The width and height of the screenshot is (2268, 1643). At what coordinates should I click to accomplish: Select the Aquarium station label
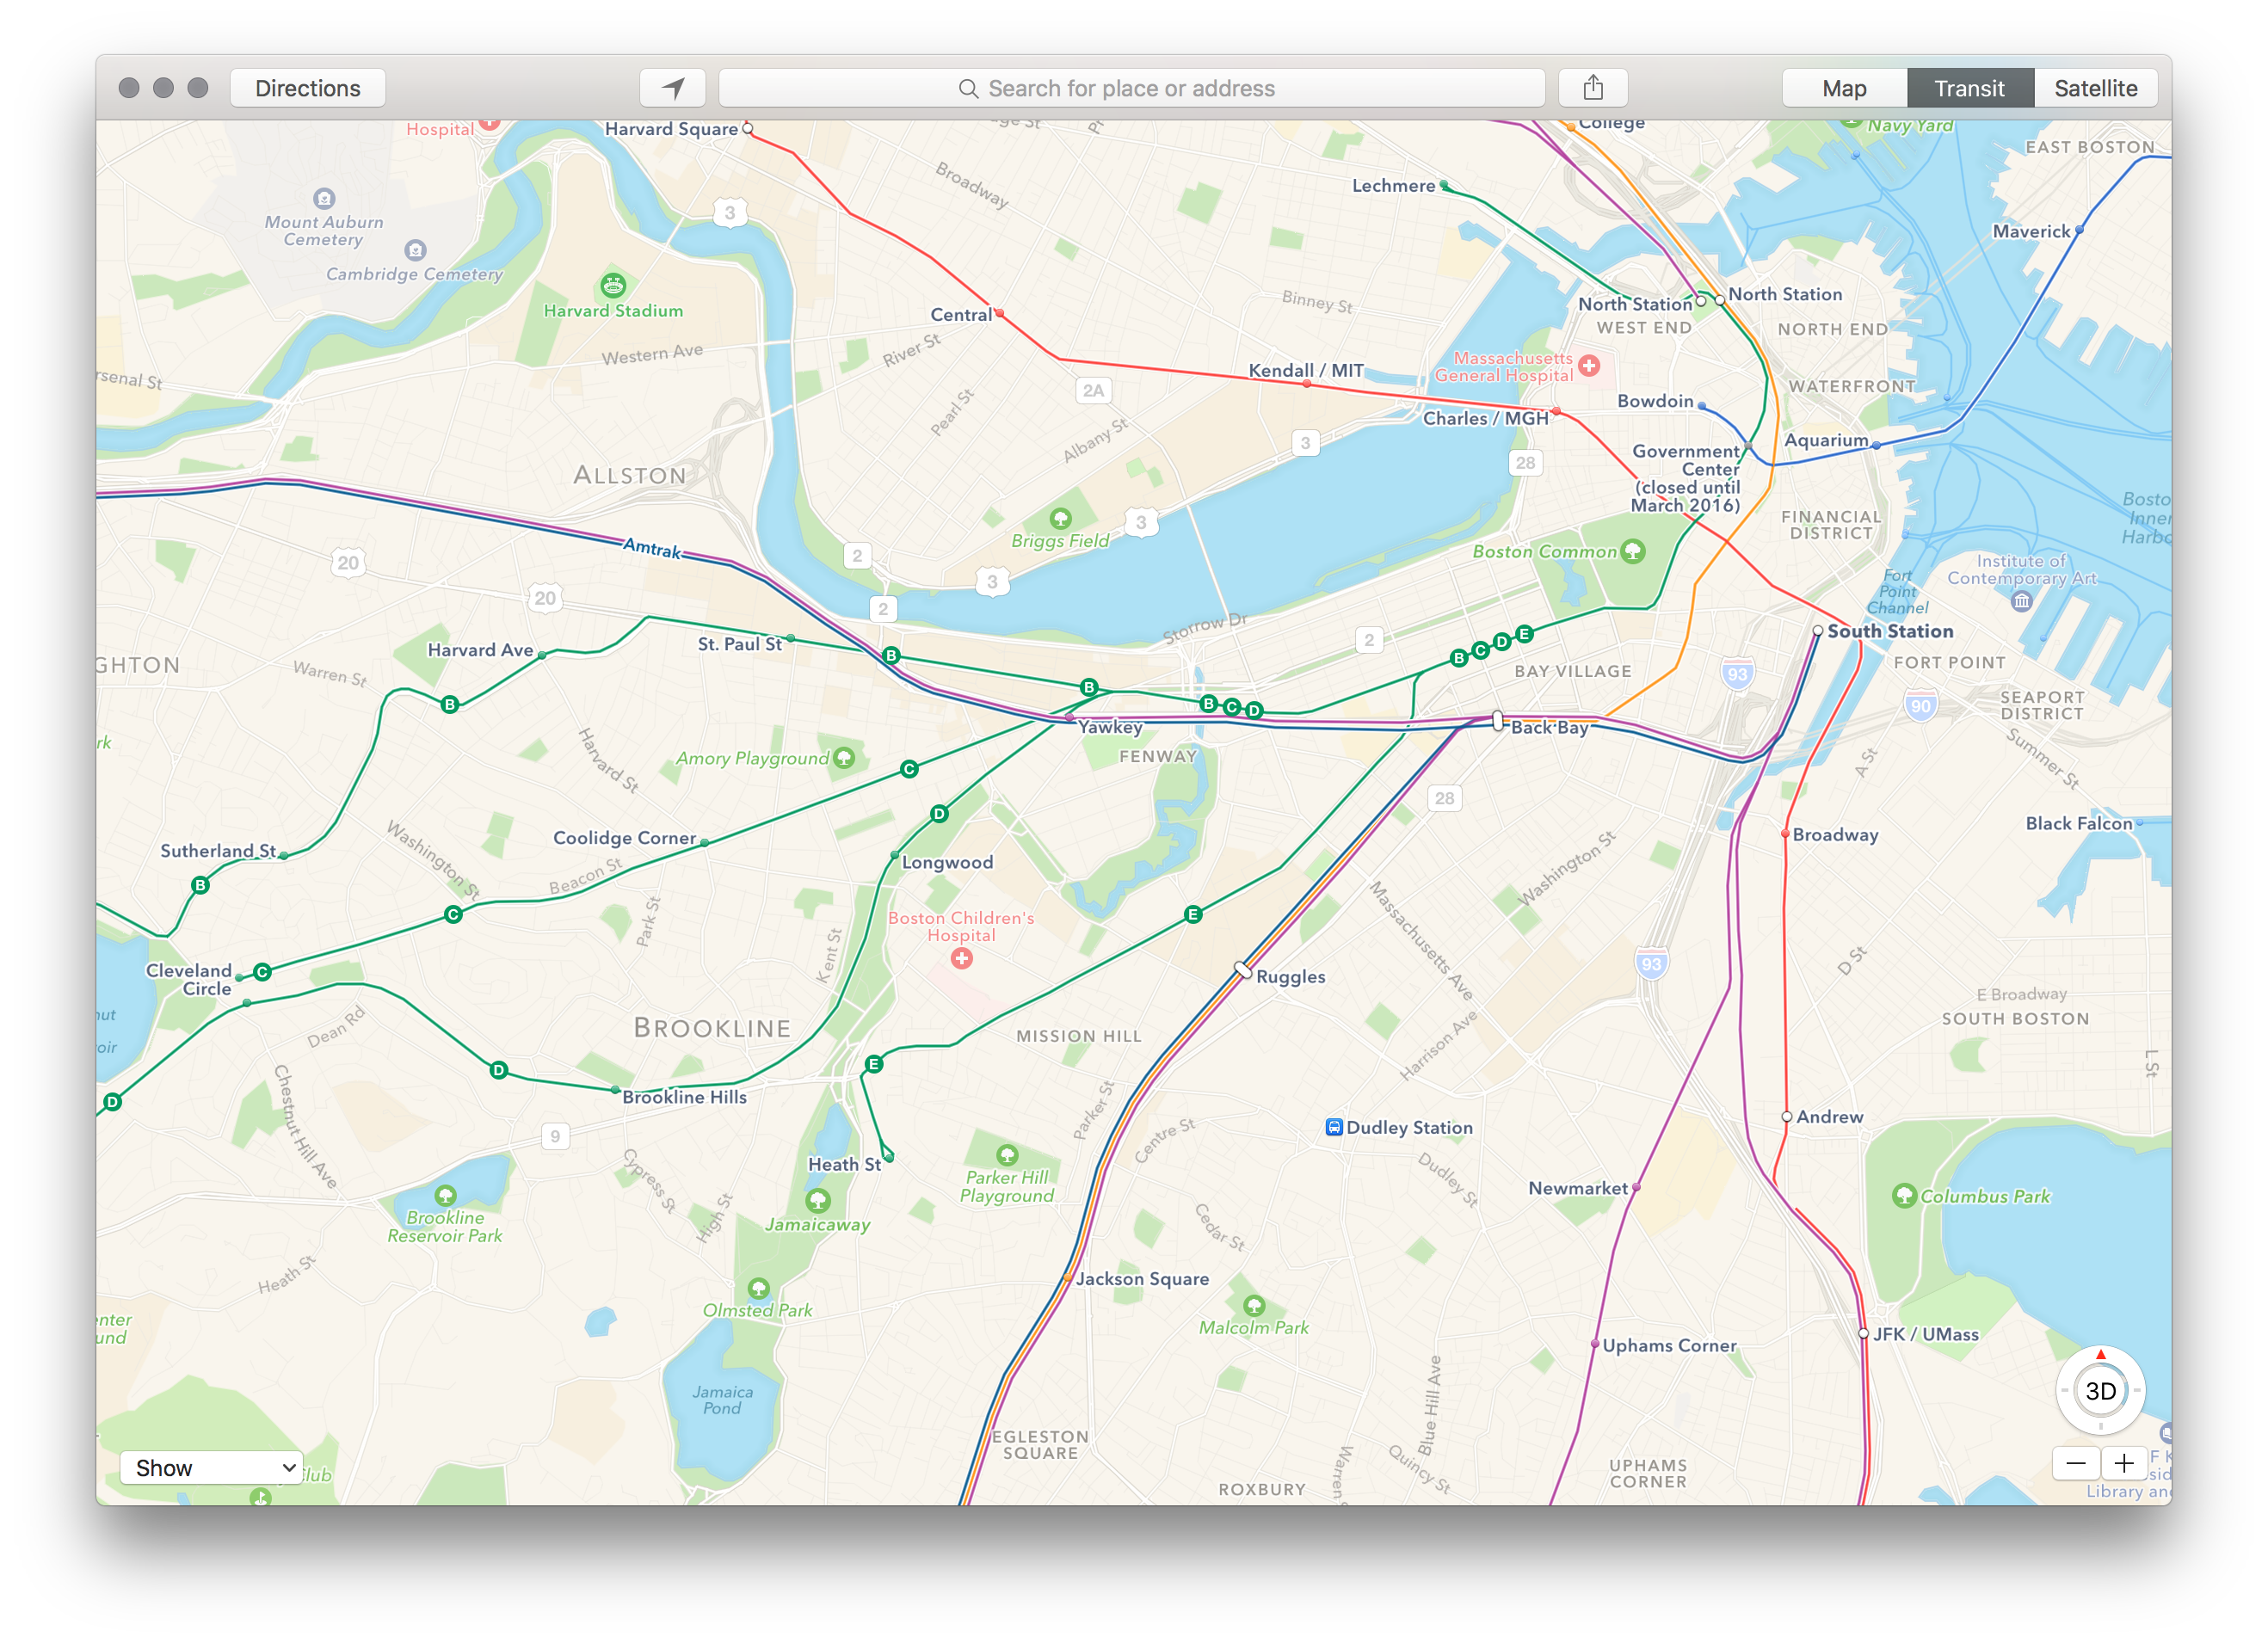click(x=1826, y=440)
